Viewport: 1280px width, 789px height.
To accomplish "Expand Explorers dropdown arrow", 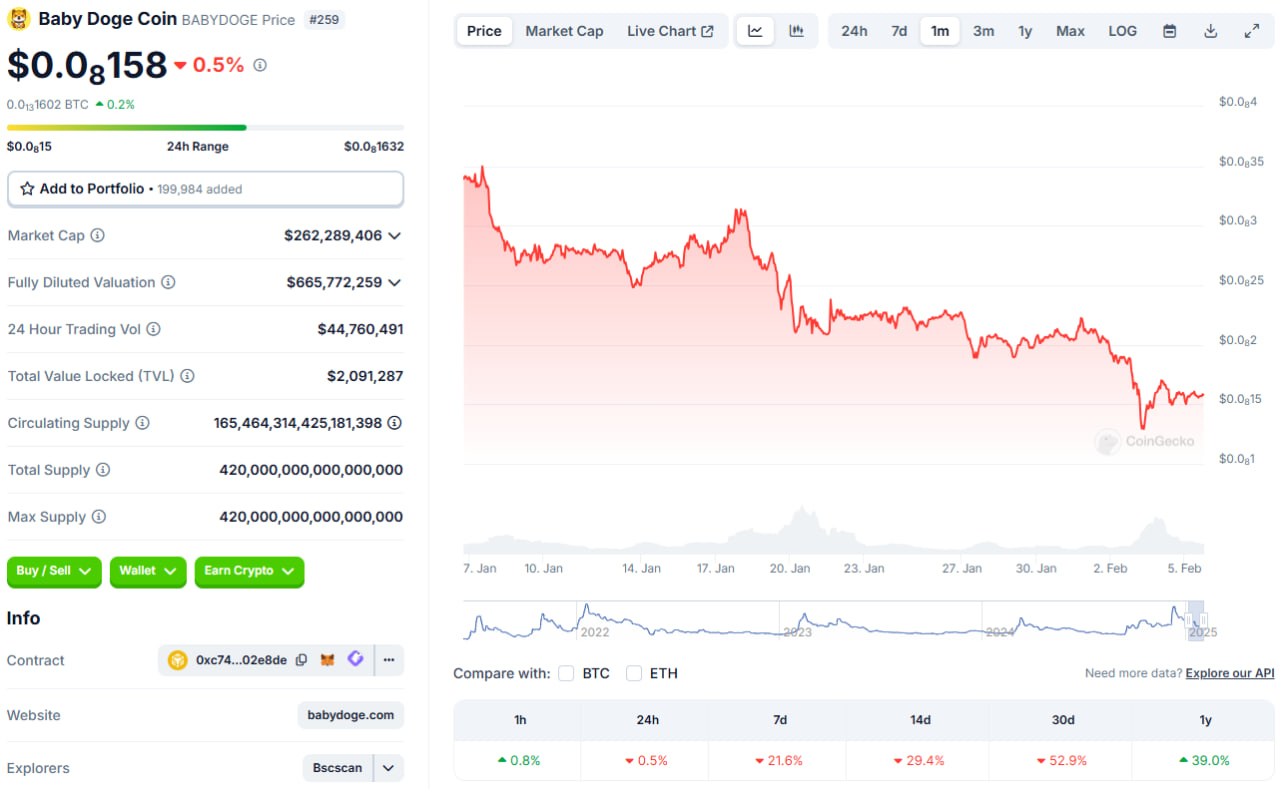I will [389, 768].
